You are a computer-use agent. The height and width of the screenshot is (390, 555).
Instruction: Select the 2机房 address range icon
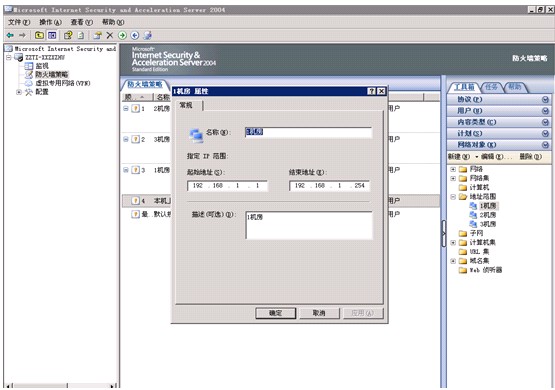tap(473, 215)
